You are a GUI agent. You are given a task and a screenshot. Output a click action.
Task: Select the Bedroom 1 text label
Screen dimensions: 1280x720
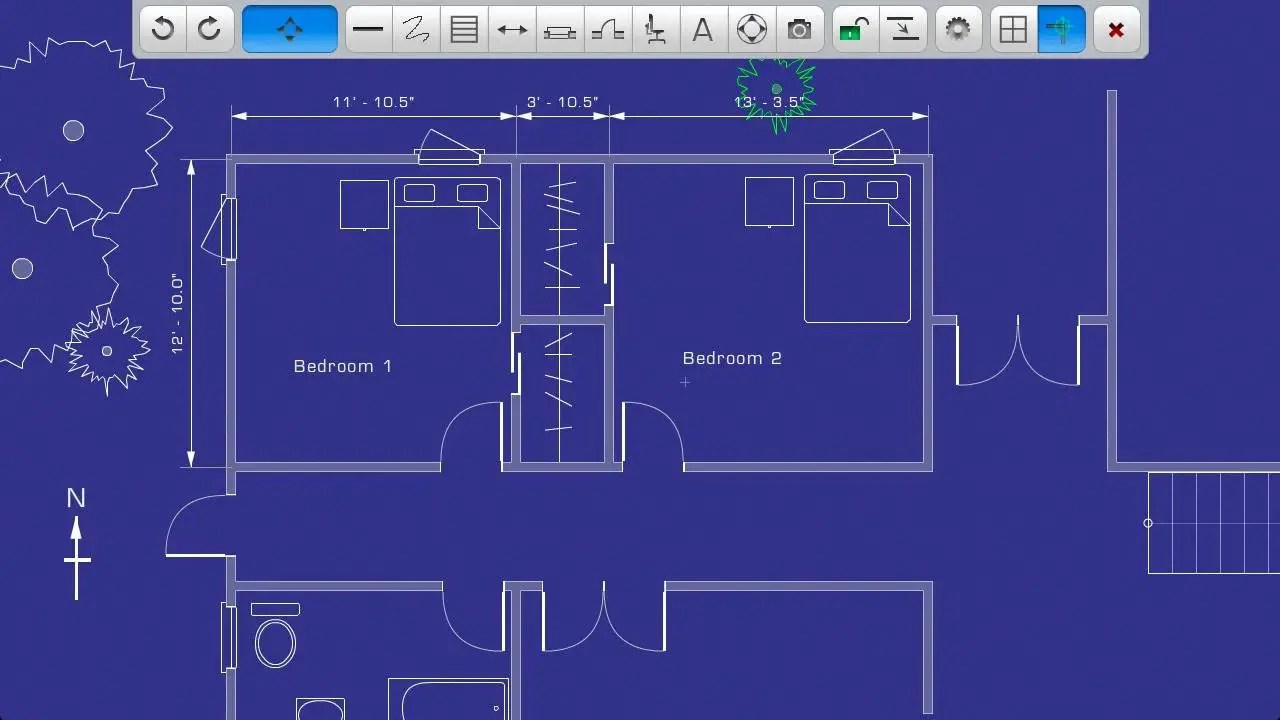point(342,366)
